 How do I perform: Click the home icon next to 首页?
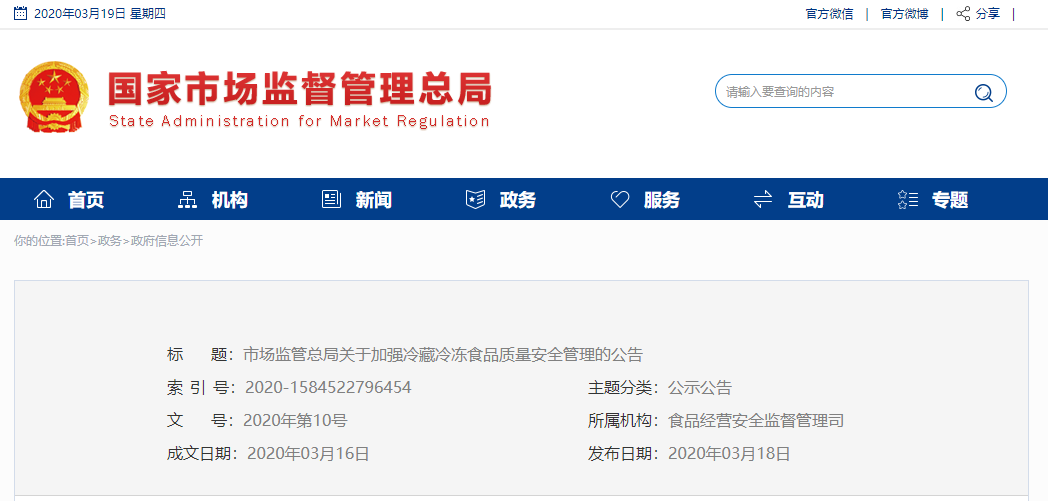[x=44, y=199]
